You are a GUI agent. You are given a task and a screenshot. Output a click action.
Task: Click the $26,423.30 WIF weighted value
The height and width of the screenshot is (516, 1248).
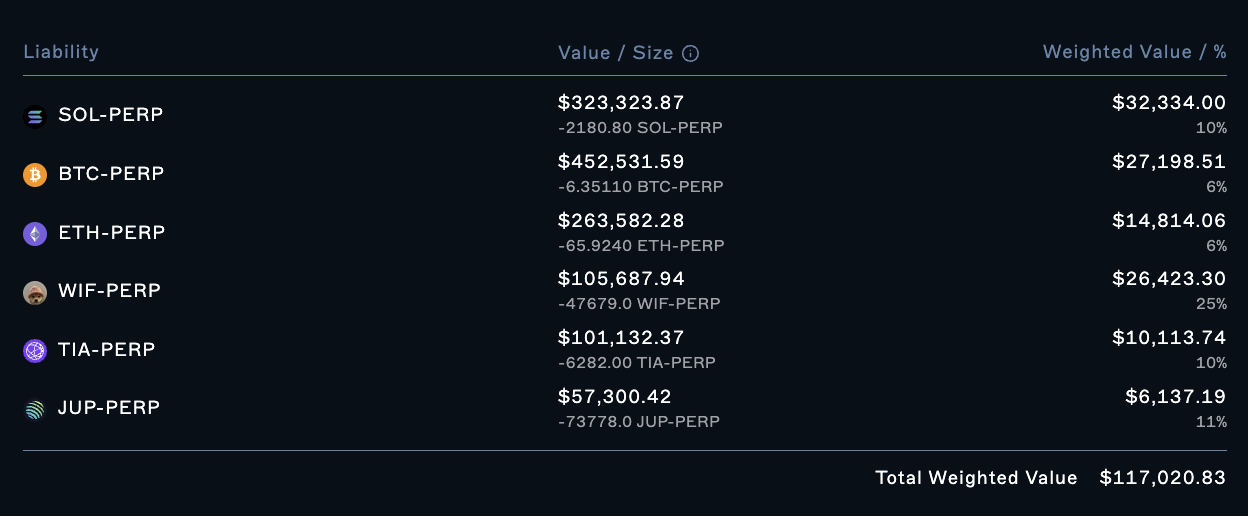tap(1169, 278)
